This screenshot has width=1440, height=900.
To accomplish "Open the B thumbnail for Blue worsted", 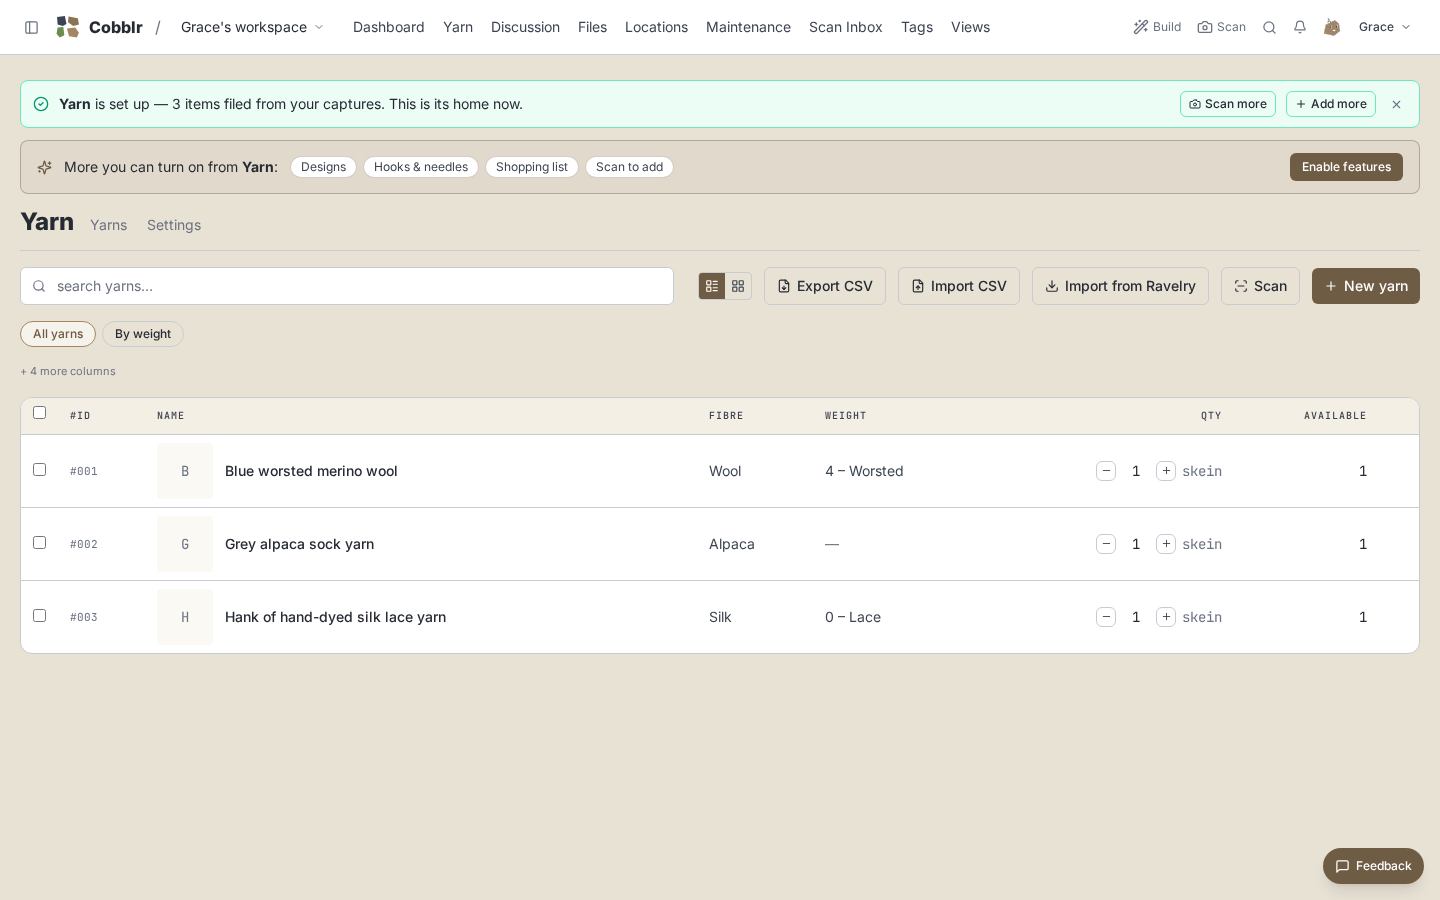I will point(185,471).
